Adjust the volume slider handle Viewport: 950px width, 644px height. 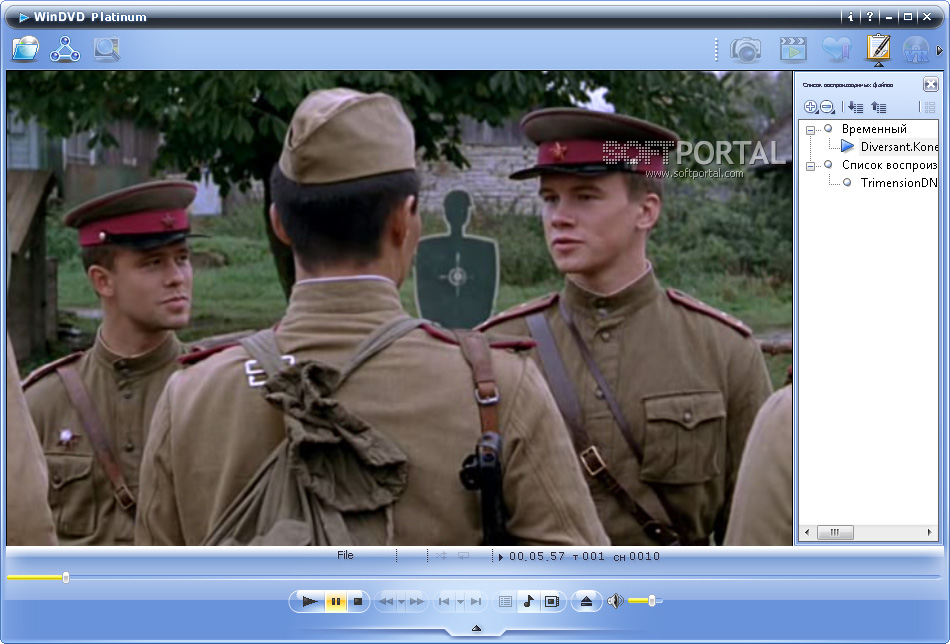point(652,601)
